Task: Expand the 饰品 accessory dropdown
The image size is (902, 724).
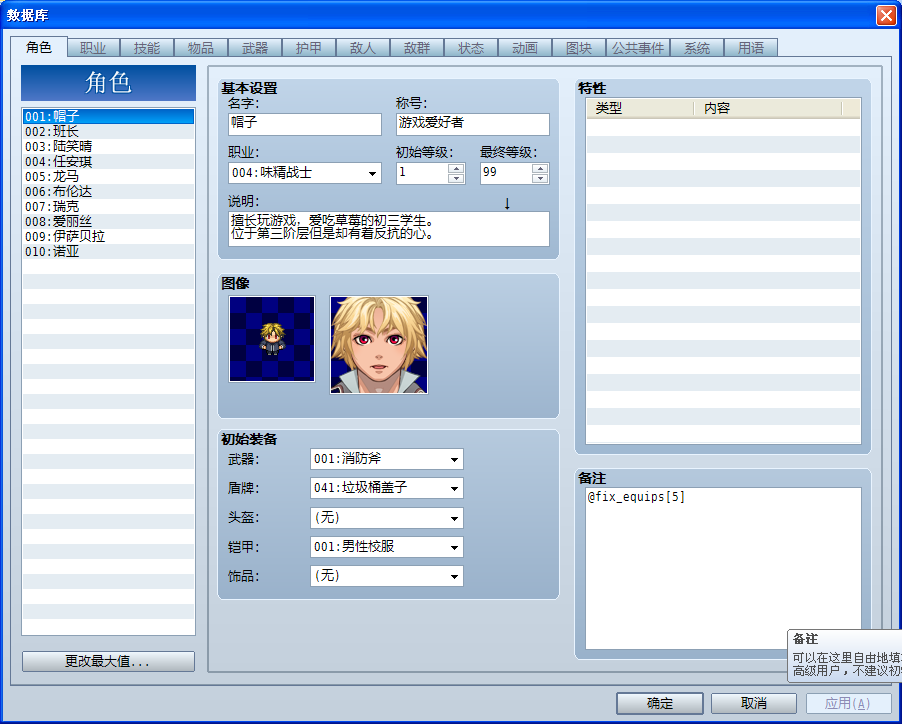Action: [387, 576]
